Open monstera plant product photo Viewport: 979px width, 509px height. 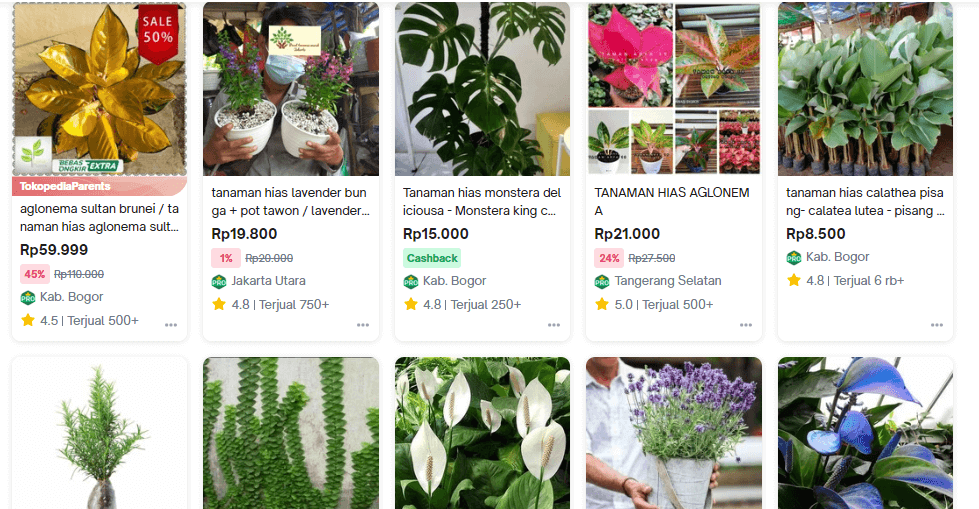pos(482,89)
